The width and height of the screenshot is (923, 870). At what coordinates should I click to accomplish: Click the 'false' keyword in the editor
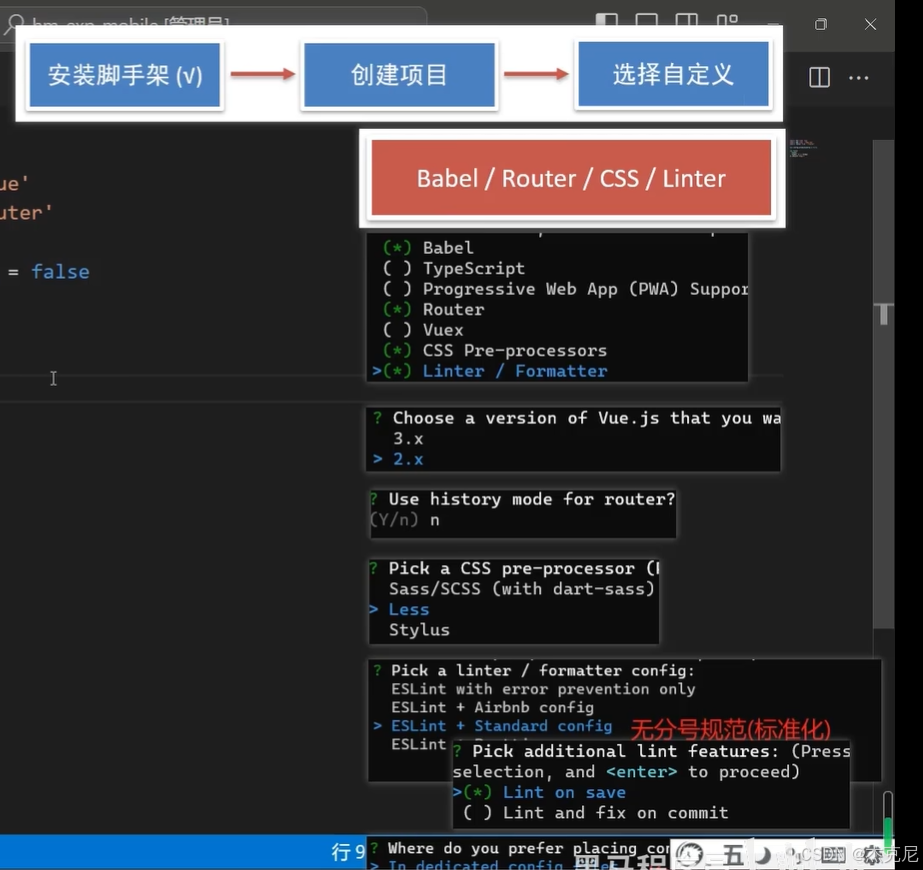tap(60, 271)
